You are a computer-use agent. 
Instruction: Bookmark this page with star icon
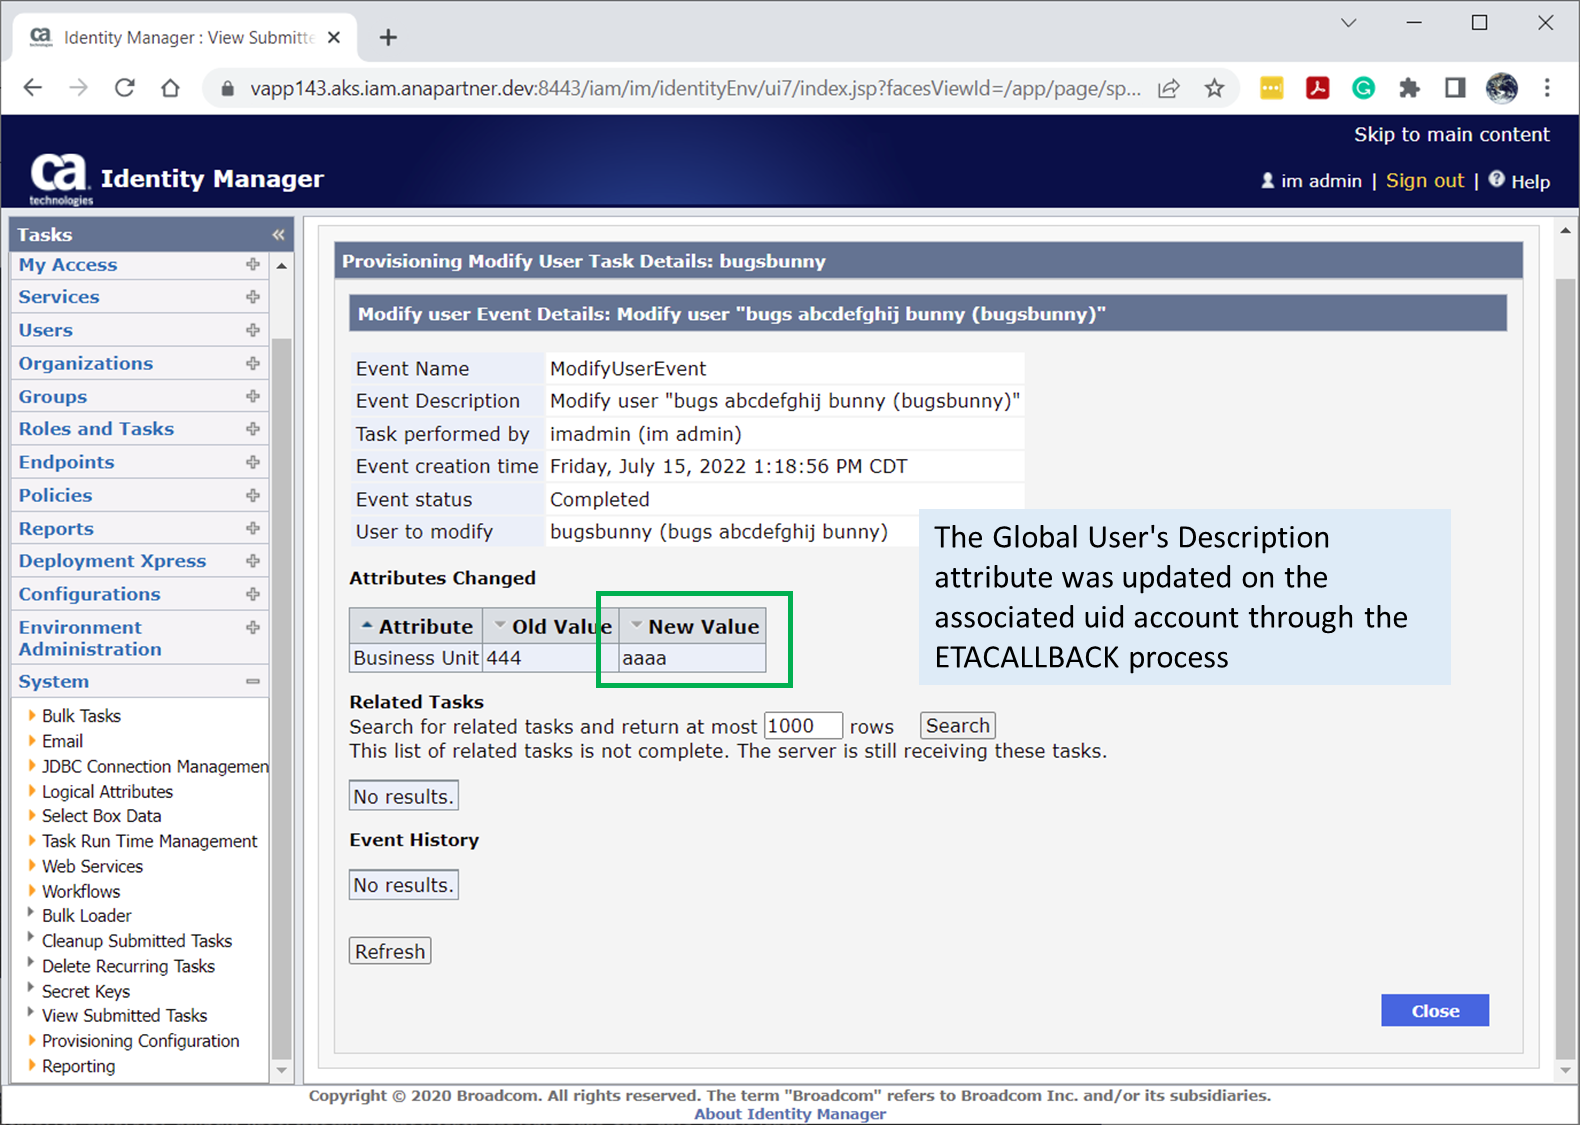(1214, 89)
